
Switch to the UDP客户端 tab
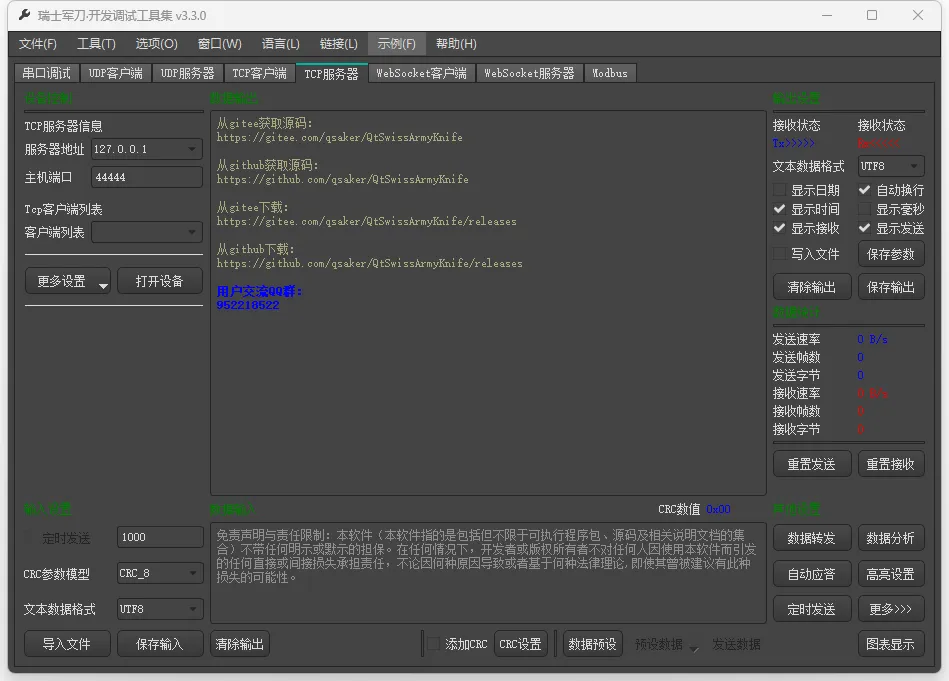116,73
